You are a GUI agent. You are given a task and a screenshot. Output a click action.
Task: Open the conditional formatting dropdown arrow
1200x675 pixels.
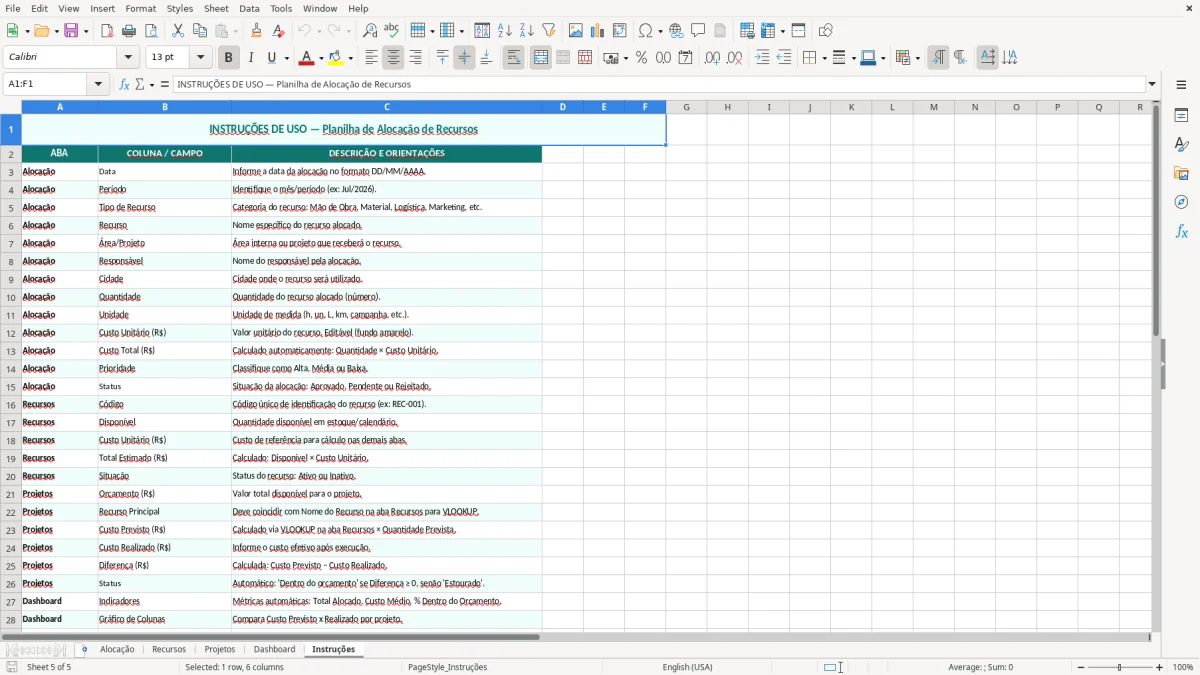tap(917, 58)
